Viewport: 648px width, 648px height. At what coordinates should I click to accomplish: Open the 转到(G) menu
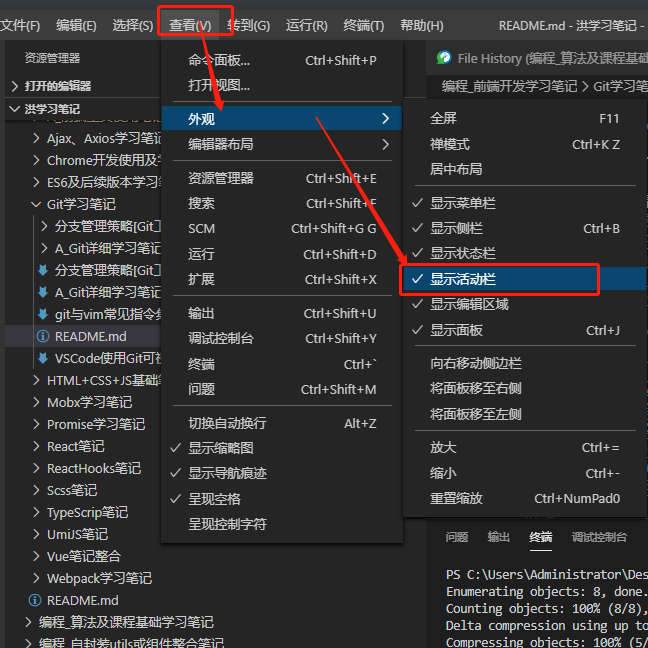click(x=248, y=26)
